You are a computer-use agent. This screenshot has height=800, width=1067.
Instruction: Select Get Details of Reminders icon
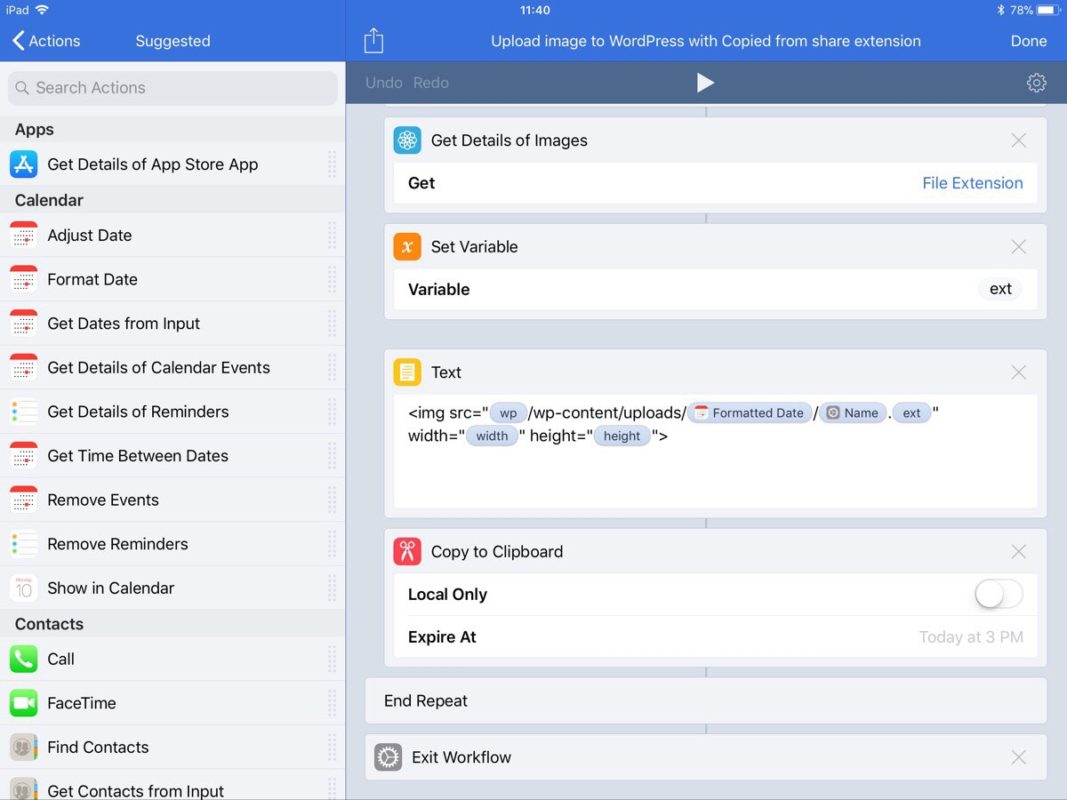tap(24, 412)
